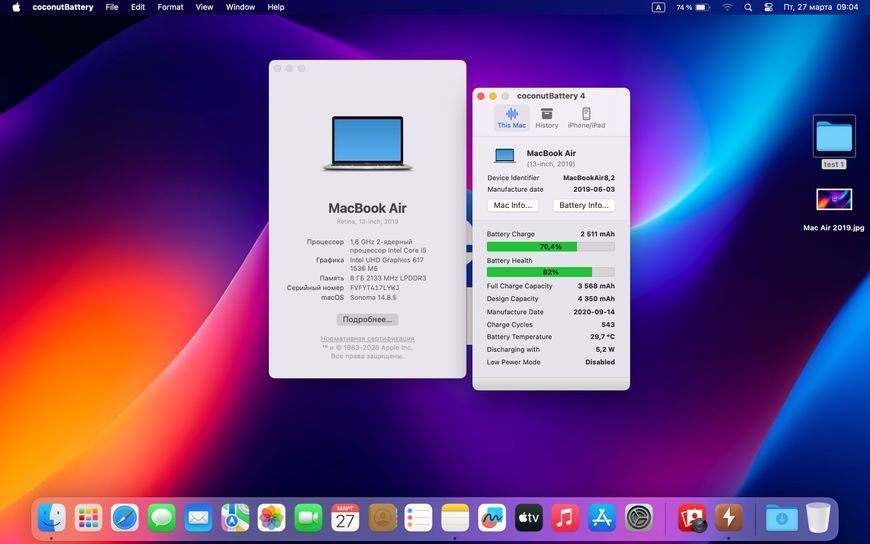Viewport: 870px width, 544px height.
Task: Click the Sonoma 14.8.5 version text
Action: (x=373, y=298)
